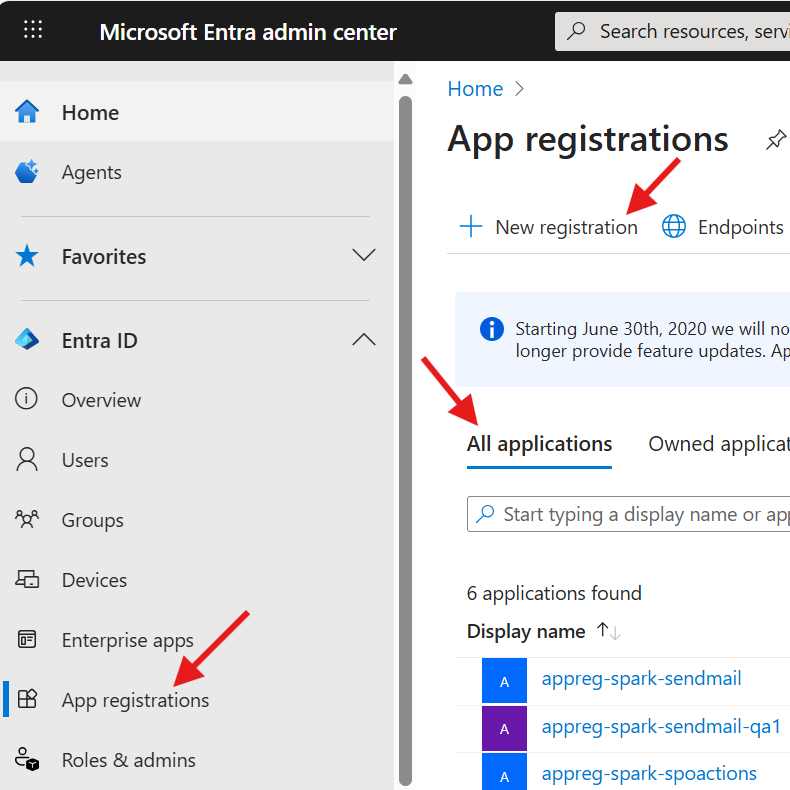Click the Devices icon in sidebar
The height and width of the screenshot is (790, 790).
[27, 580]
